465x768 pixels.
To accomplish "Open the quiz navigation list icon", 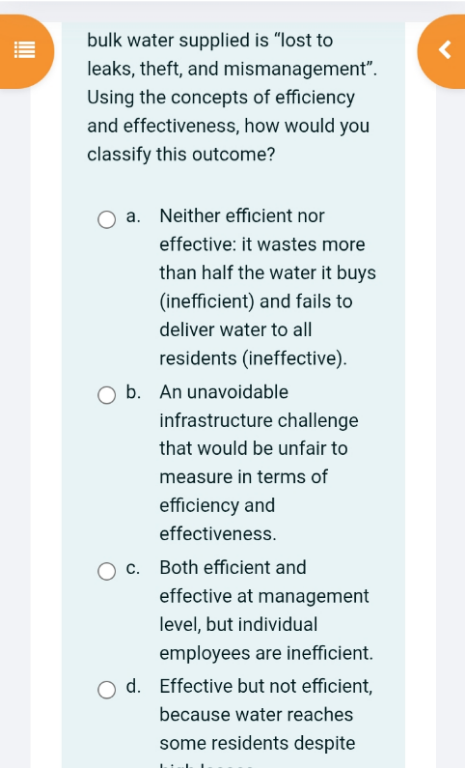I will point(24,50).
